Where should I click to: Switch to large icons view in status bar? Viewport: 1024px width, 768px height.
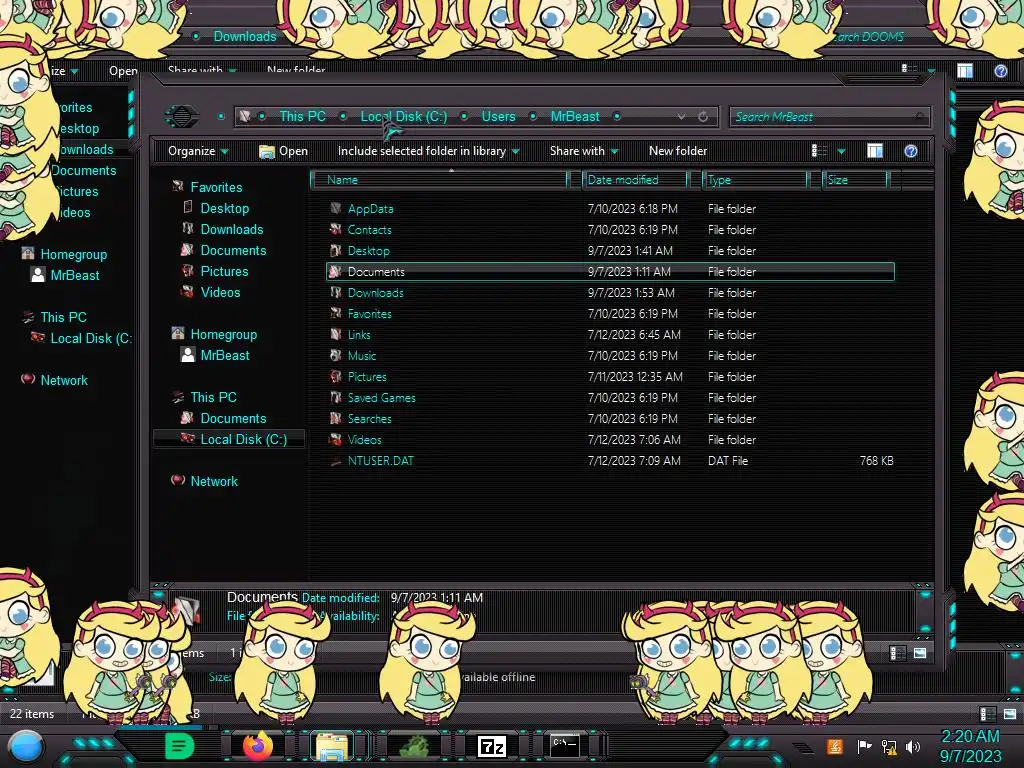(920, 653)
